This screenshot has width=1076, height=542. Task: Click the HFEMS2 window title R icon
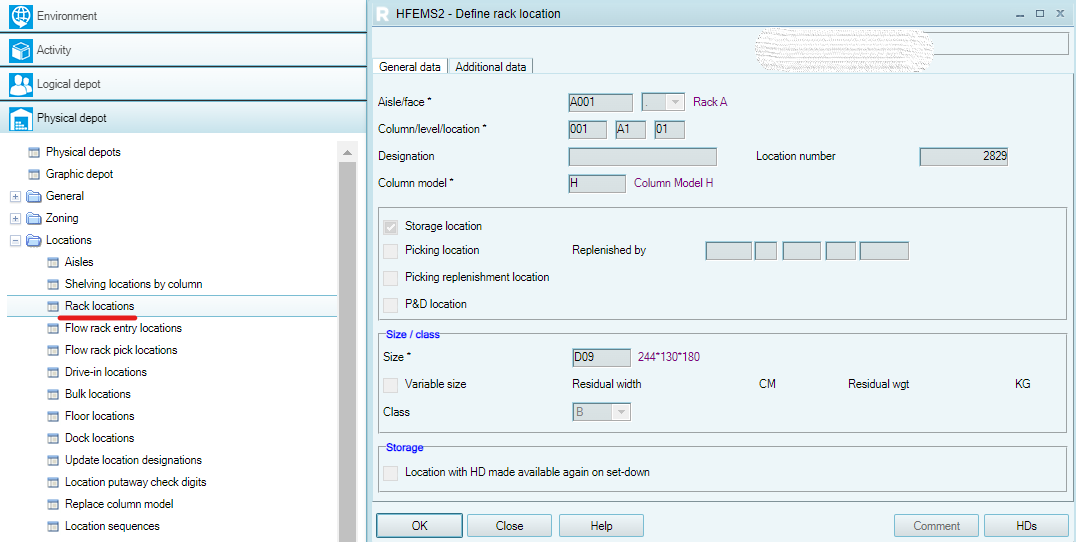pos(383,13)
